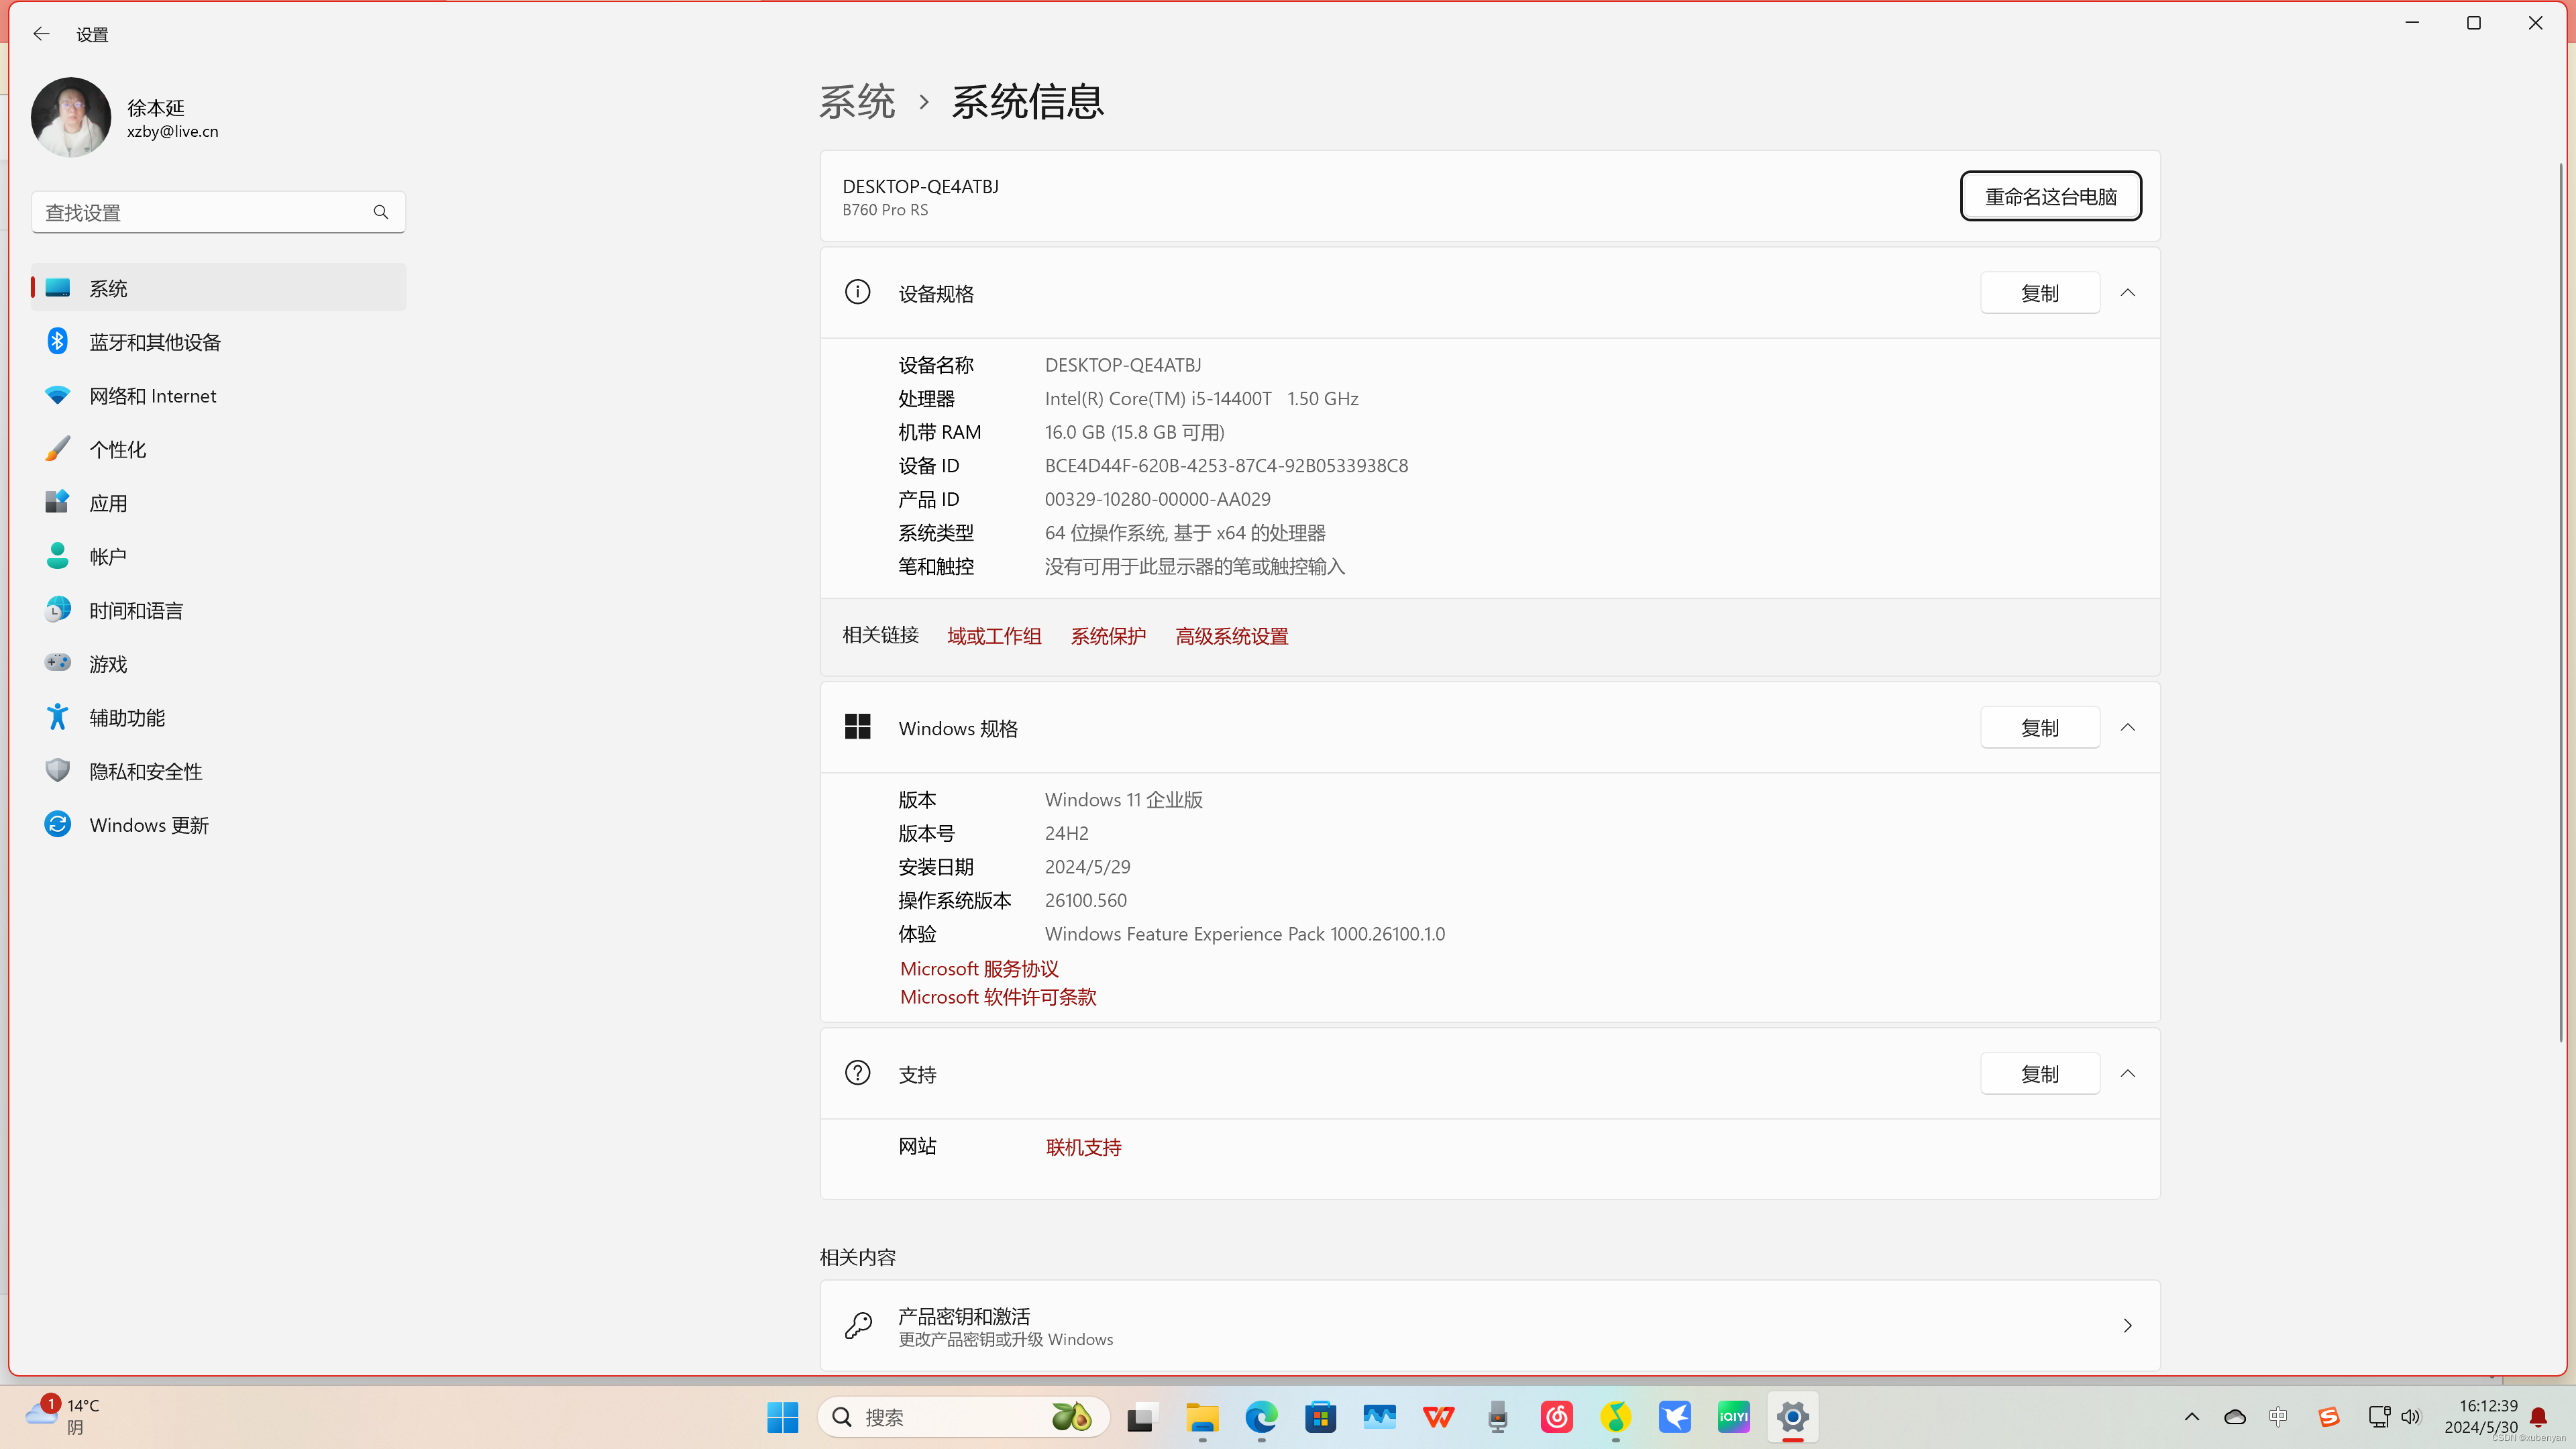Click the search magnifier icon in settings box
2576x1449 pixels.
point(380,212)
